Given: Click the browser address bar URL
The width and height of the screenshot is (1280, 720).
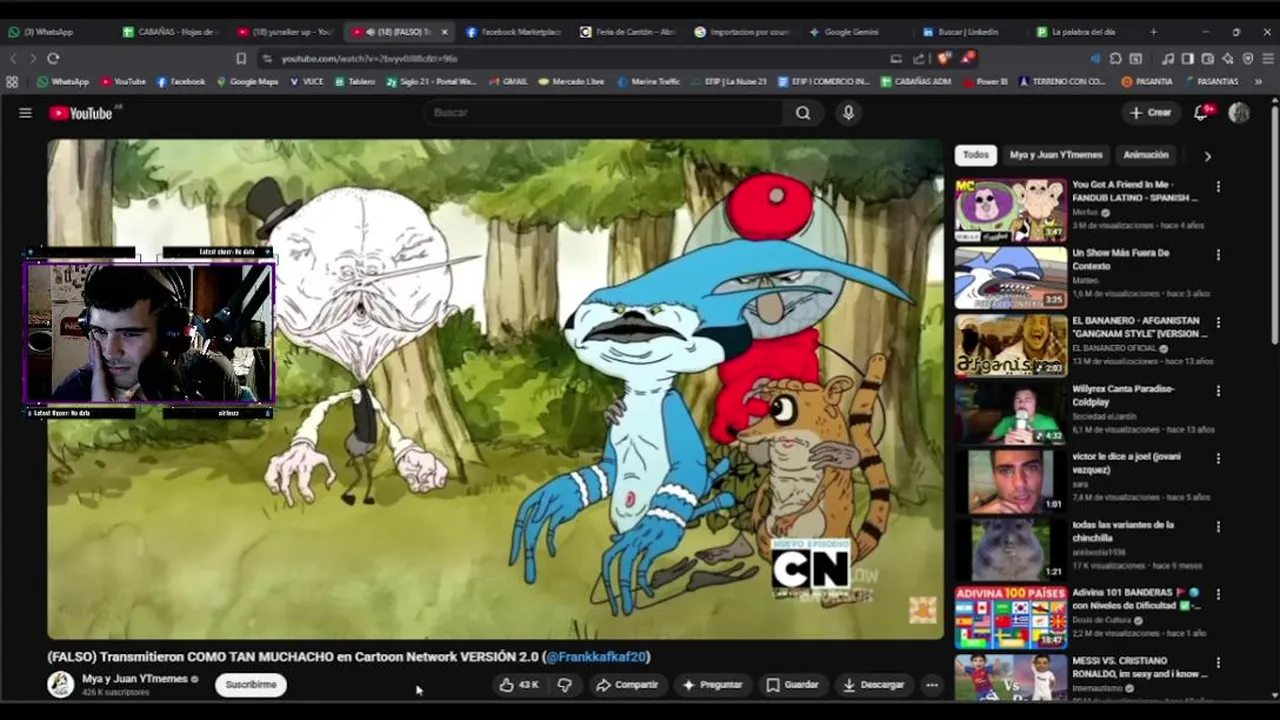Looking at the screenshot, I should [x=369, y=59].
